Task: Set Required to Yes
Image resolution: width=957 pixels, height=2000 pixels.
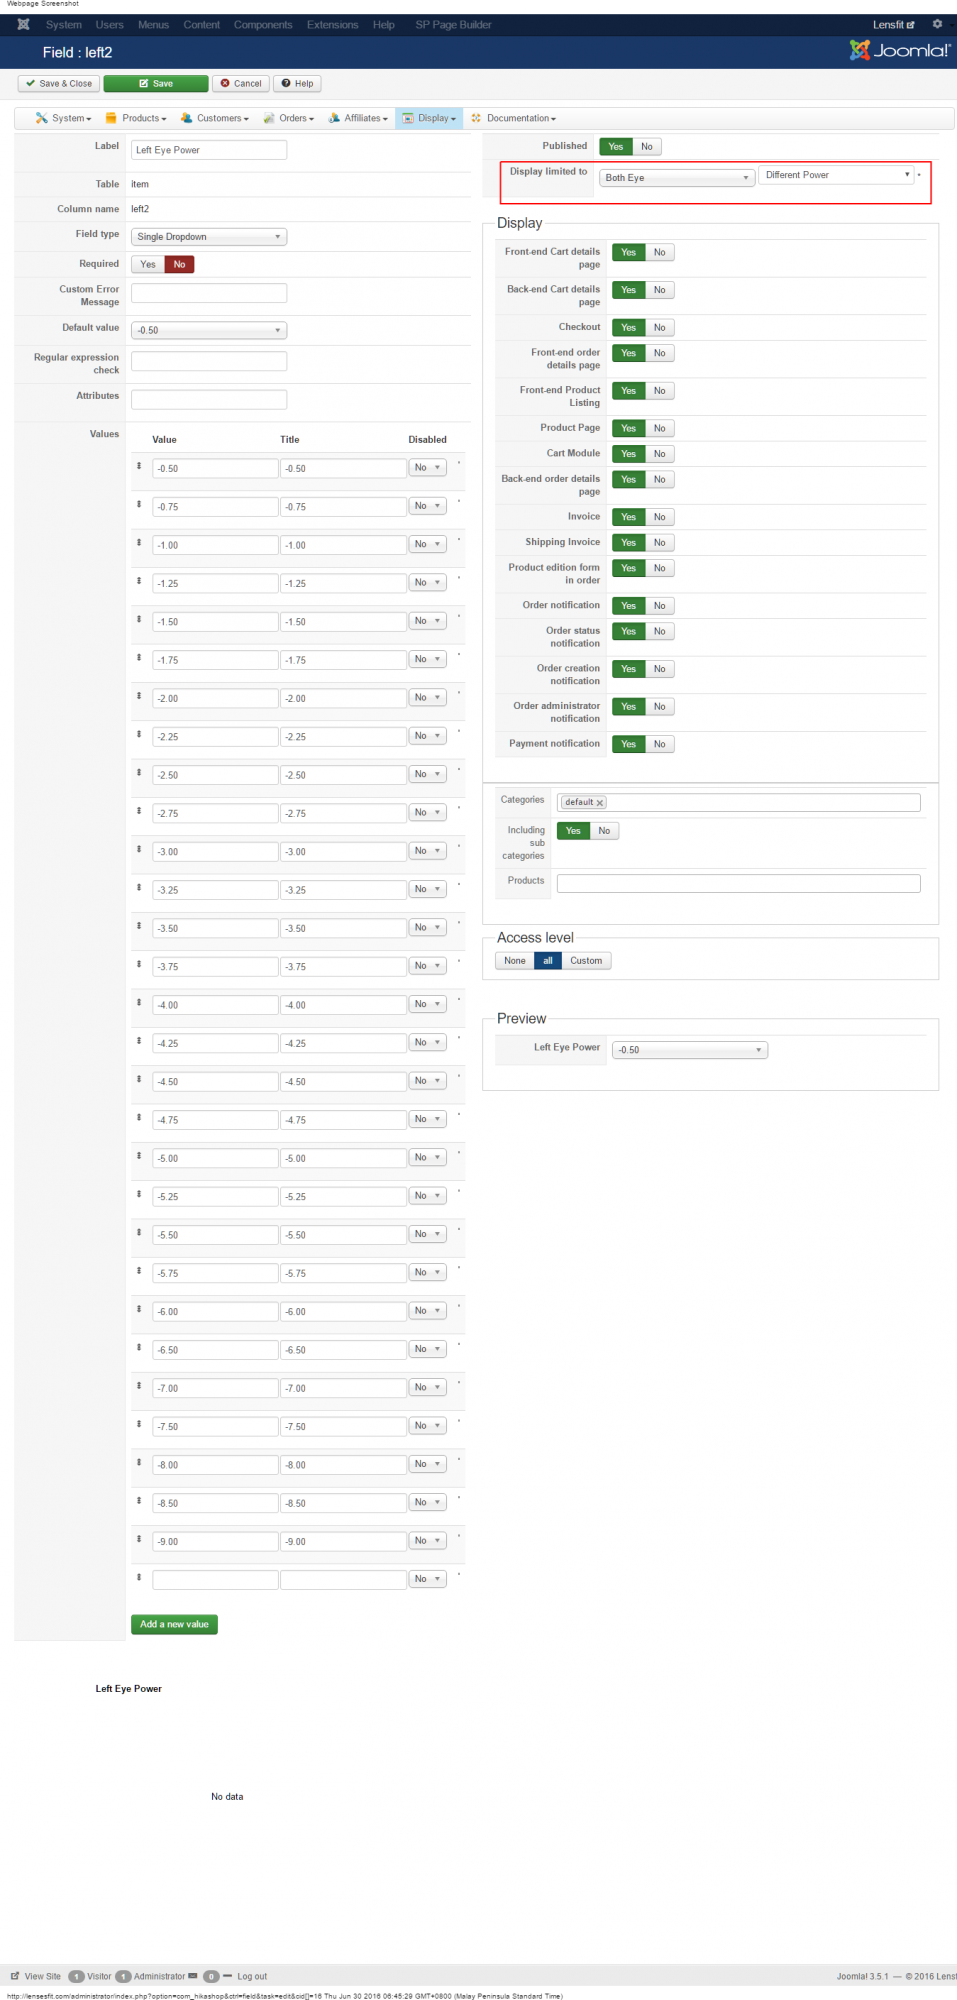Action: click(148, 264)
